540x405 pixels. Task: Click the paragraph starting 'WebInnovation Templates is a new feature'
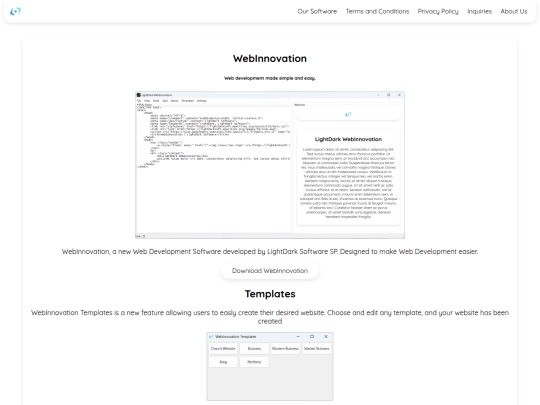pyautogui.click(x=270, y=317)
